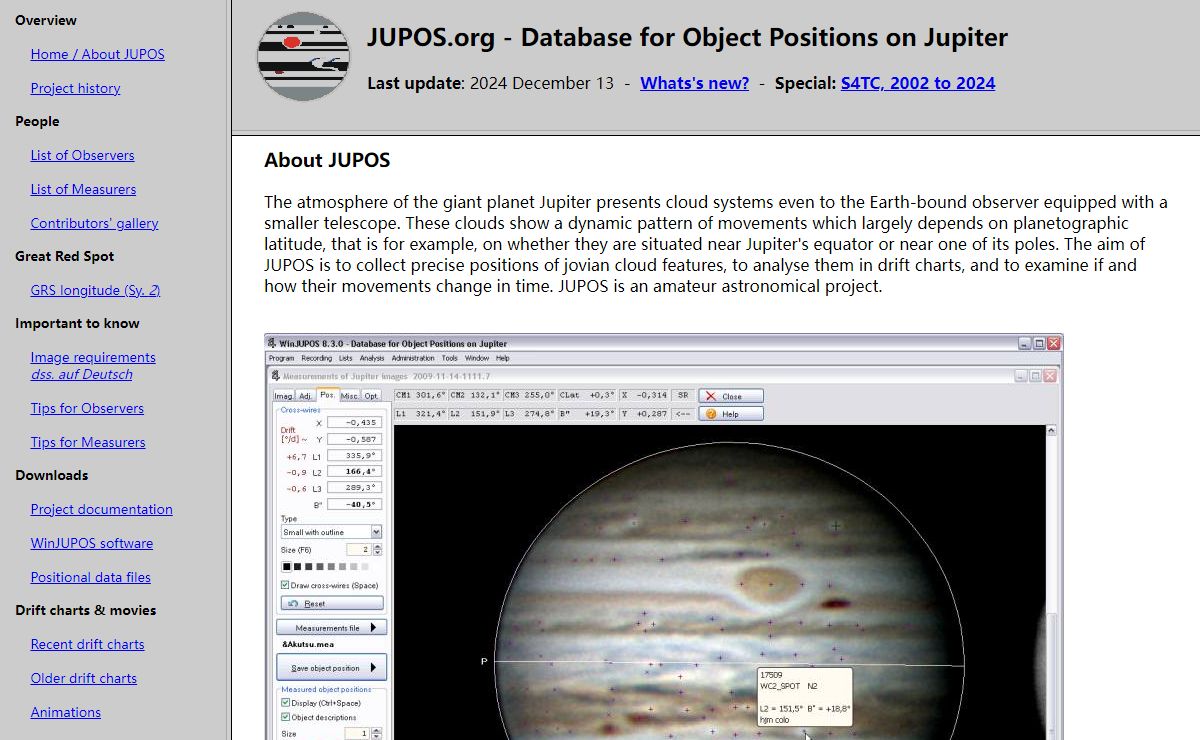Go to List of Observers
1200x740 pixels.
(x=82, y=155)
